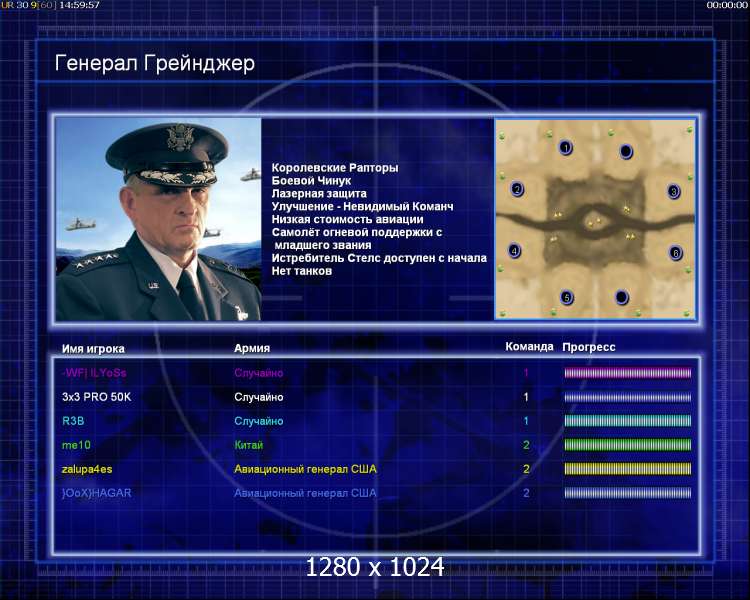750x600 pixels.
Task: Click army 'Случайно' in the -WF| ILYoSs row
Action: [259, 373]
